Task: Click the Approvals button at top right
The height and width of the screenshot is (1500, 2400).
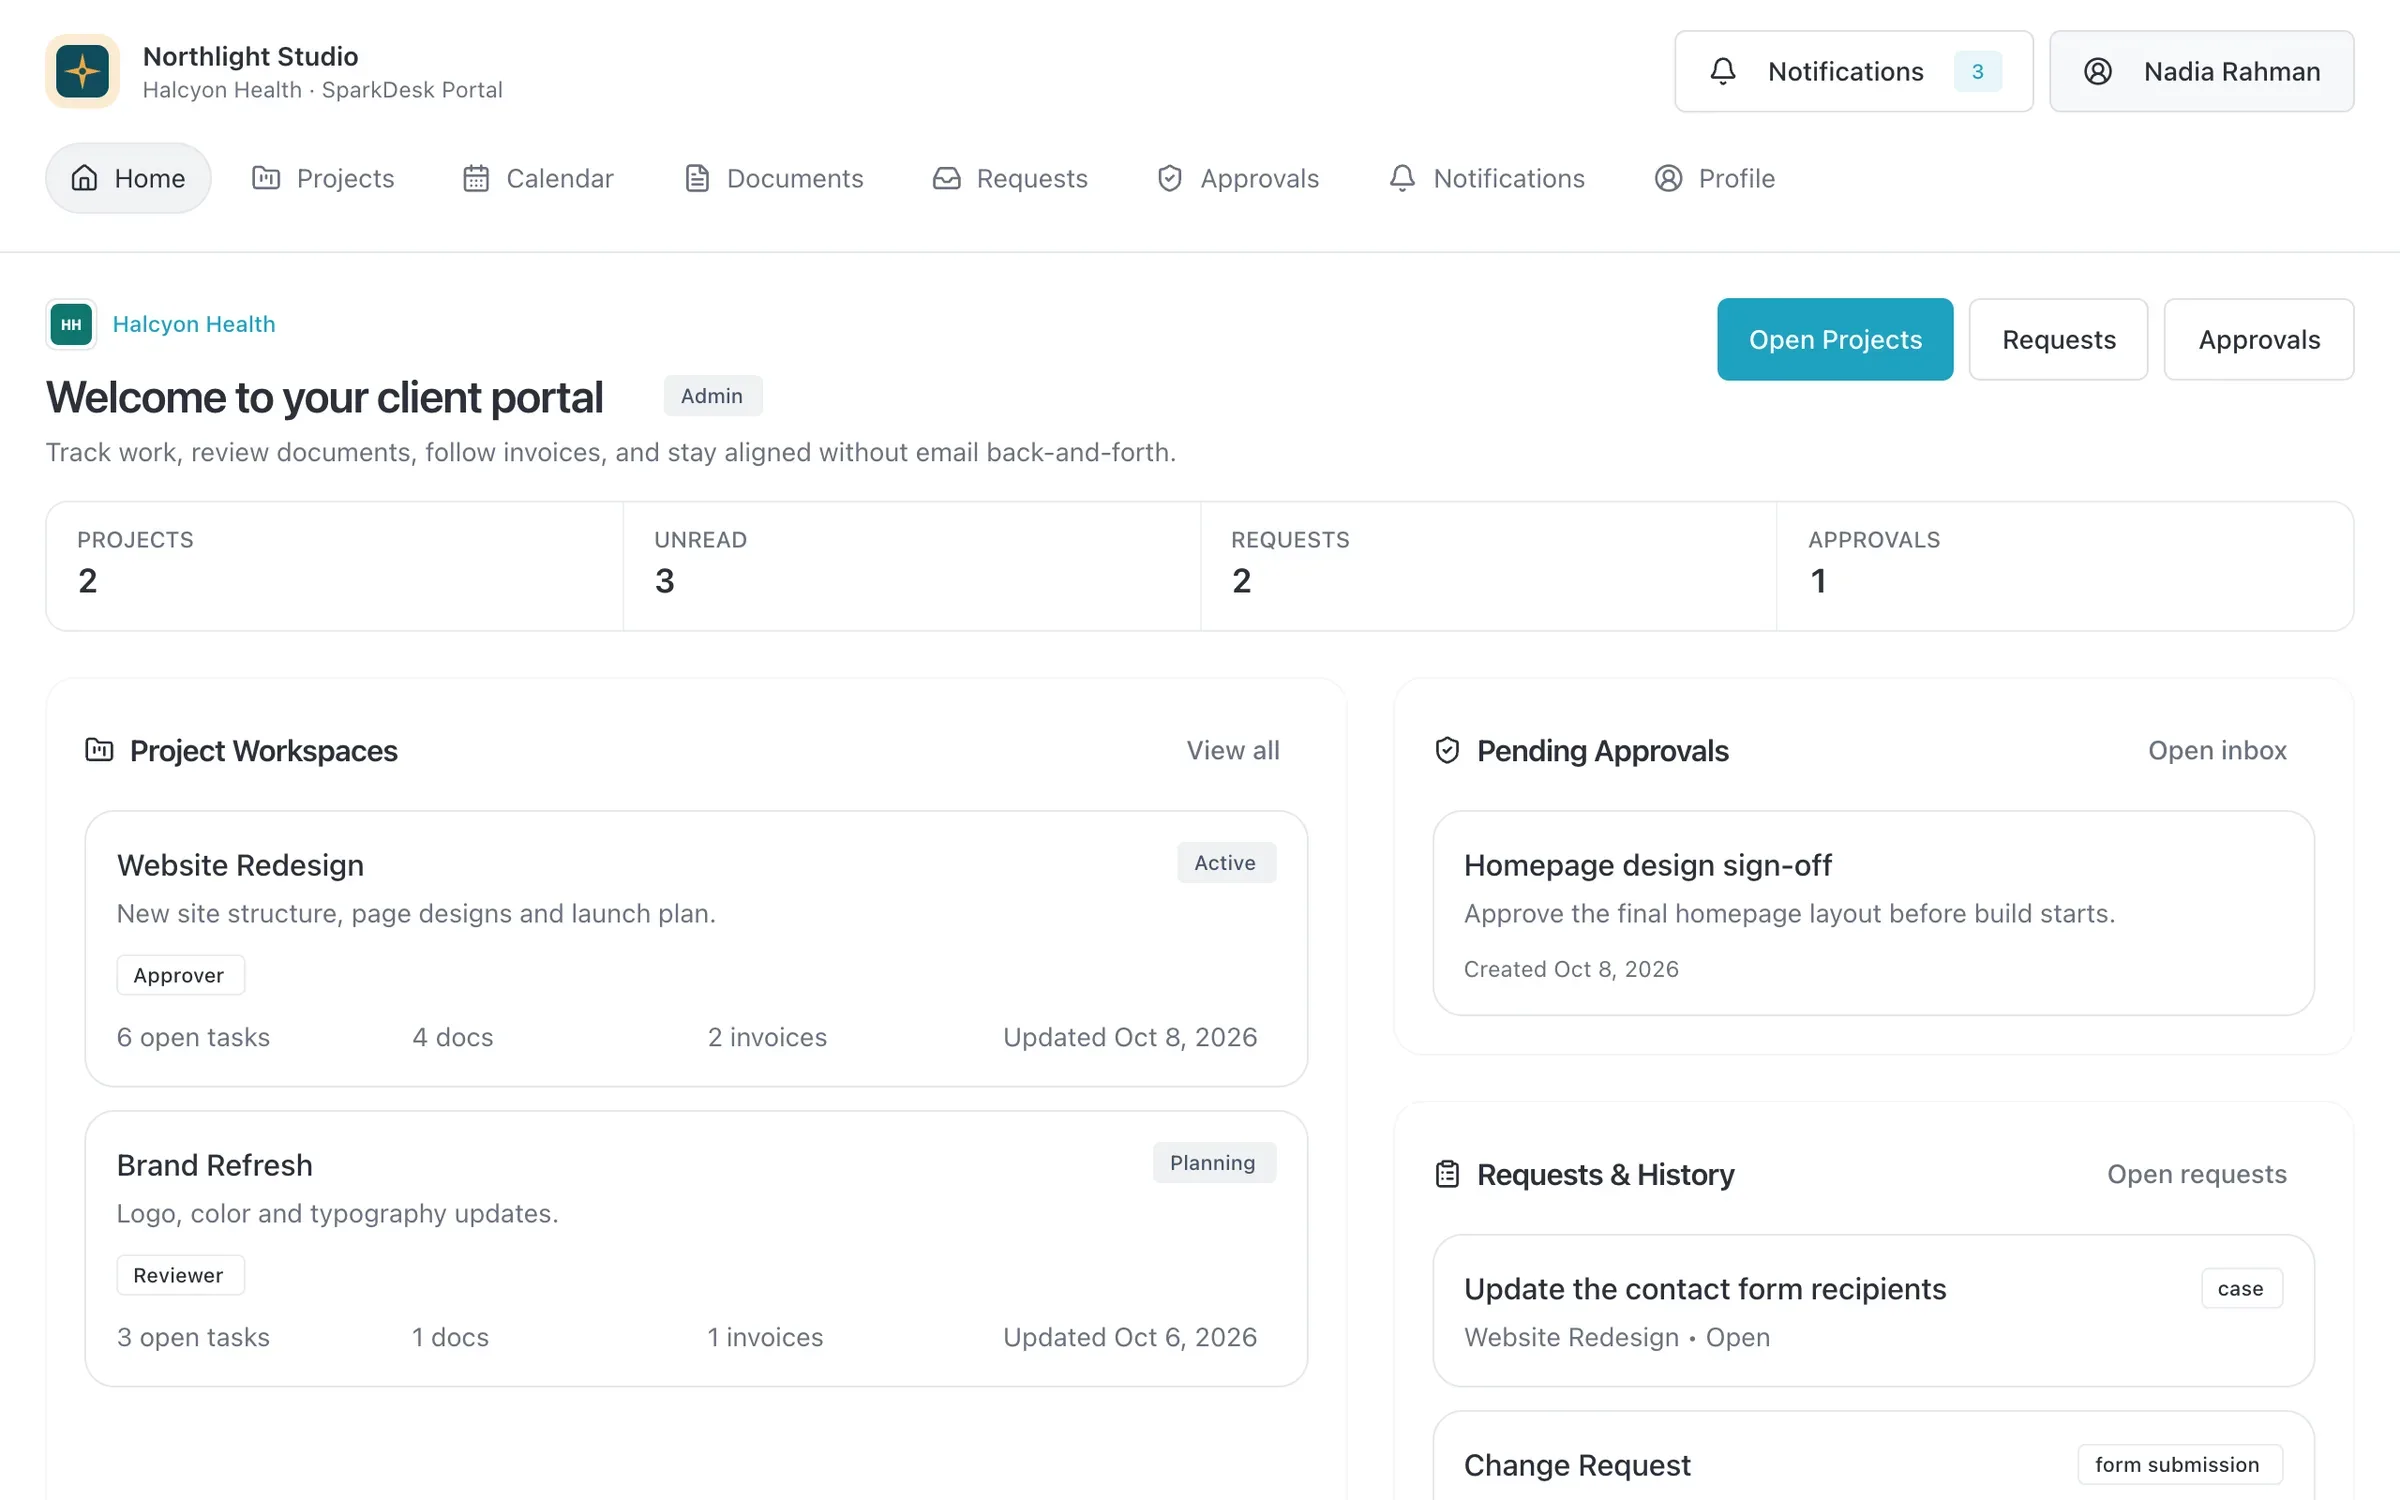Action: [2258, 339]
